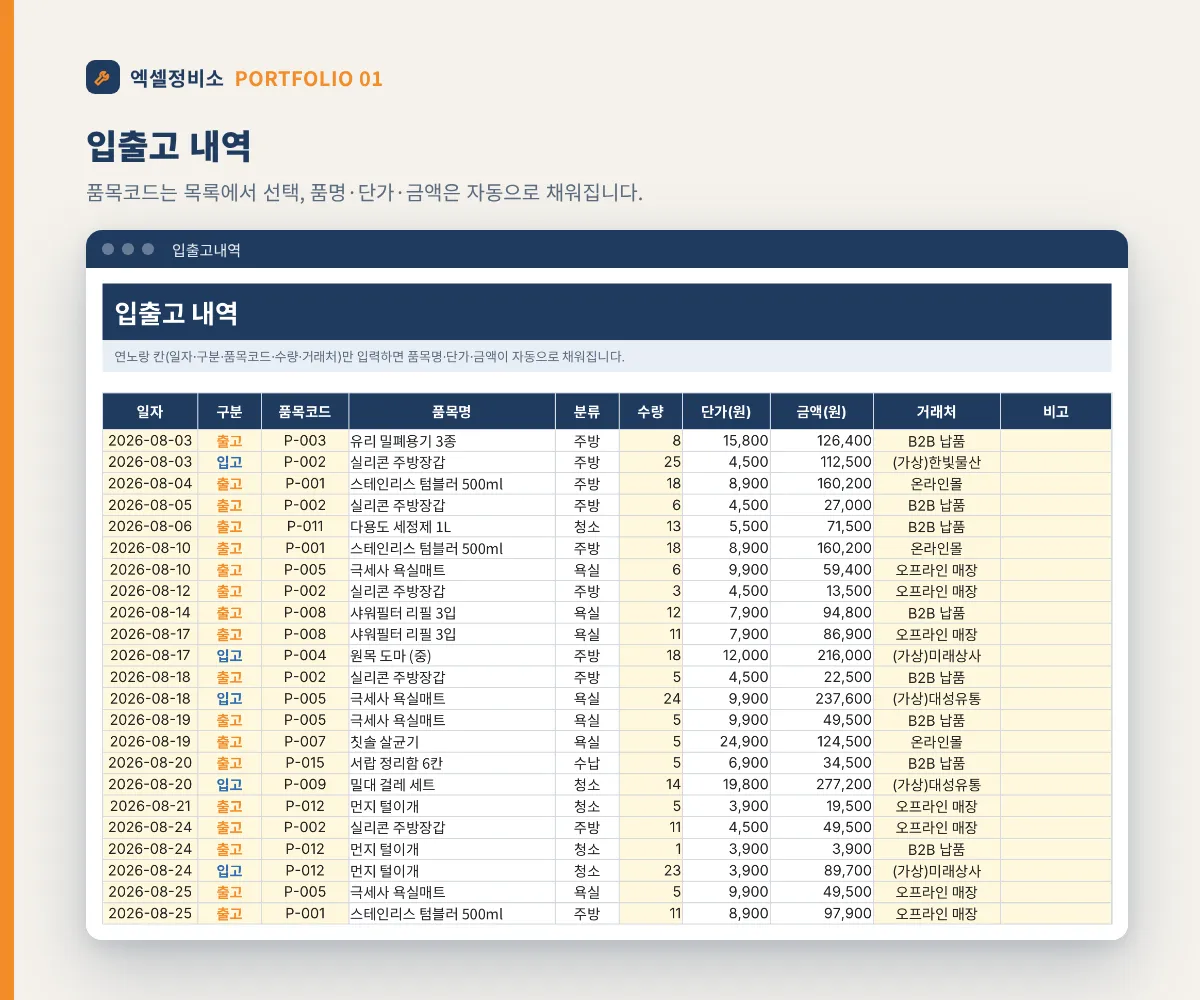Screen dimensions: 1200x1000
Task: Select the unit price cell 5,500
Action: click(727, 526)
